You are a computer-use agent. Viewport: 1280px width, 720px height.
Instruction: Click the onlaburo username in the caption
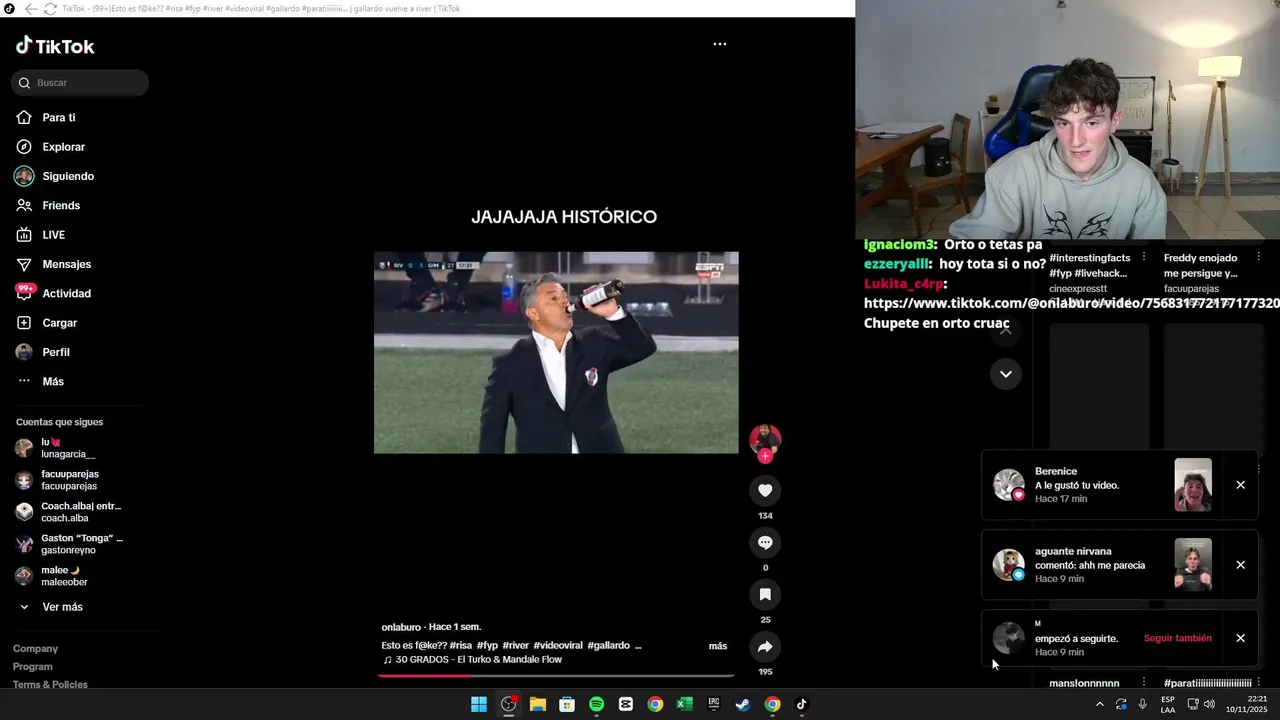pyautogui.click(x=400, y=627)
